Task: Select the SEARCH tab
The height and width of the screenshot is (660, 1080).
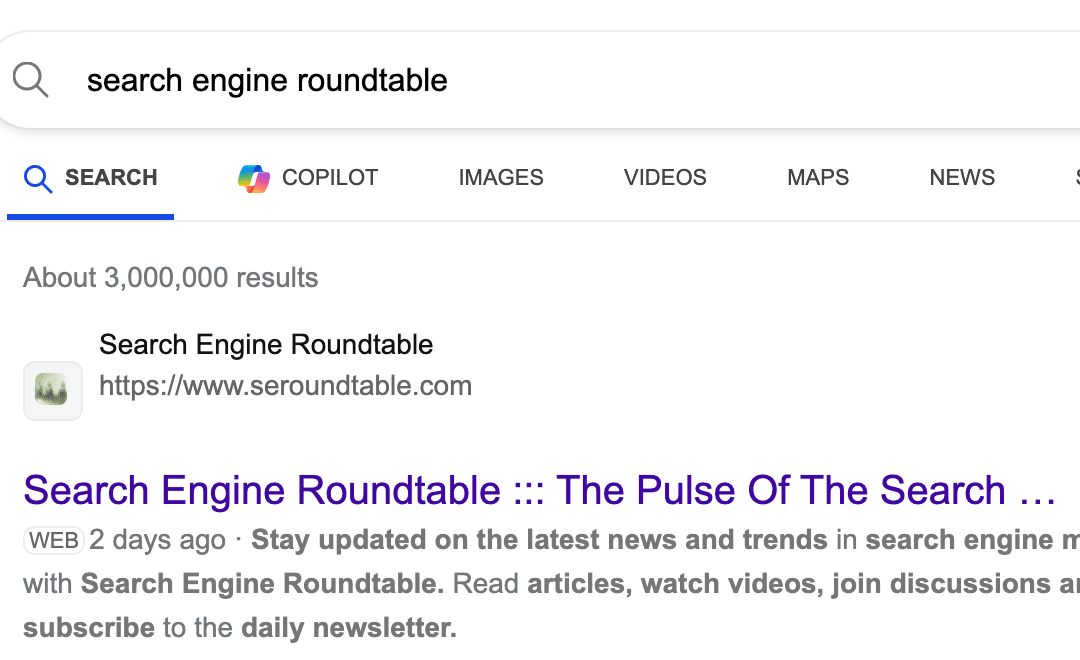Action: (x=110, y=177)
